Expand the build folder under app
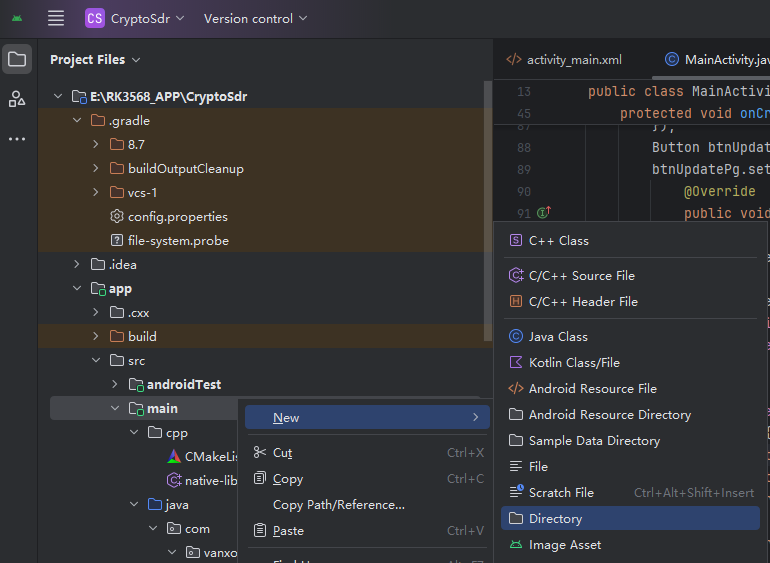The width and height of the screenshot is (770, 563). (x=96, y=337)
